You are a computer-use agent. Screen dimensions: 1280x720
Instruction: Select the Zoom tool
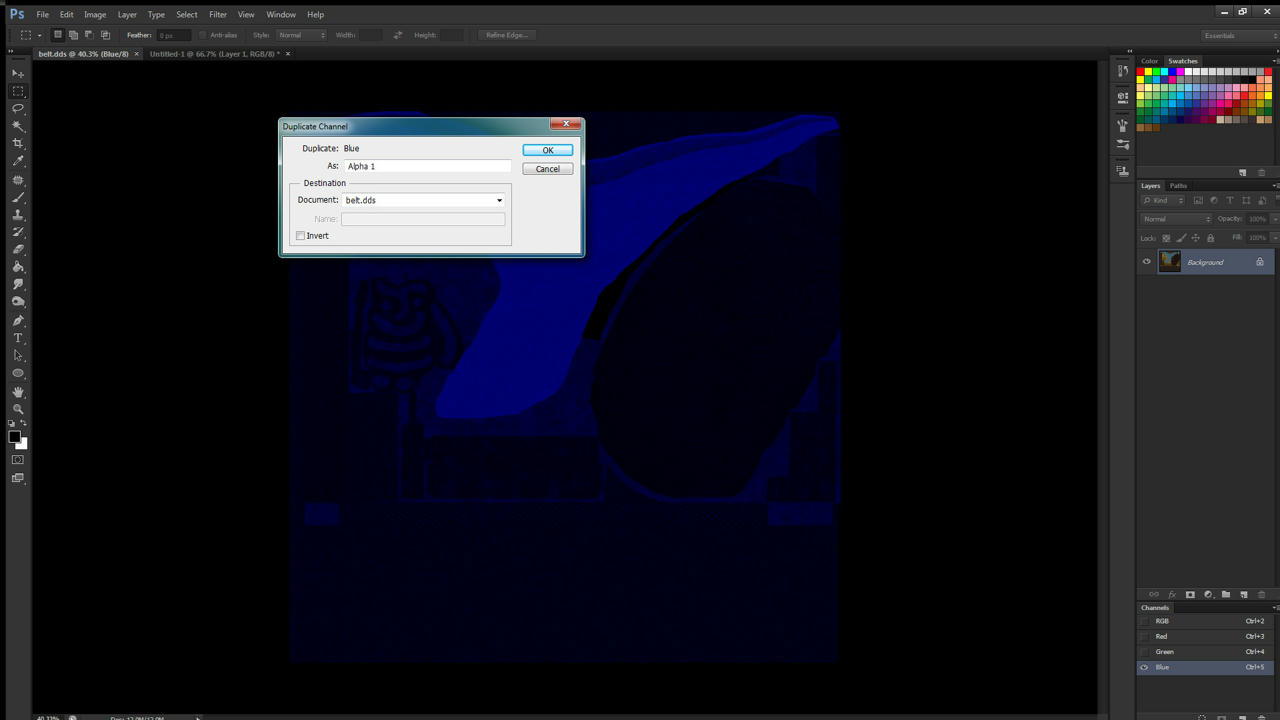pyautogui.click(x=18, y=409)
